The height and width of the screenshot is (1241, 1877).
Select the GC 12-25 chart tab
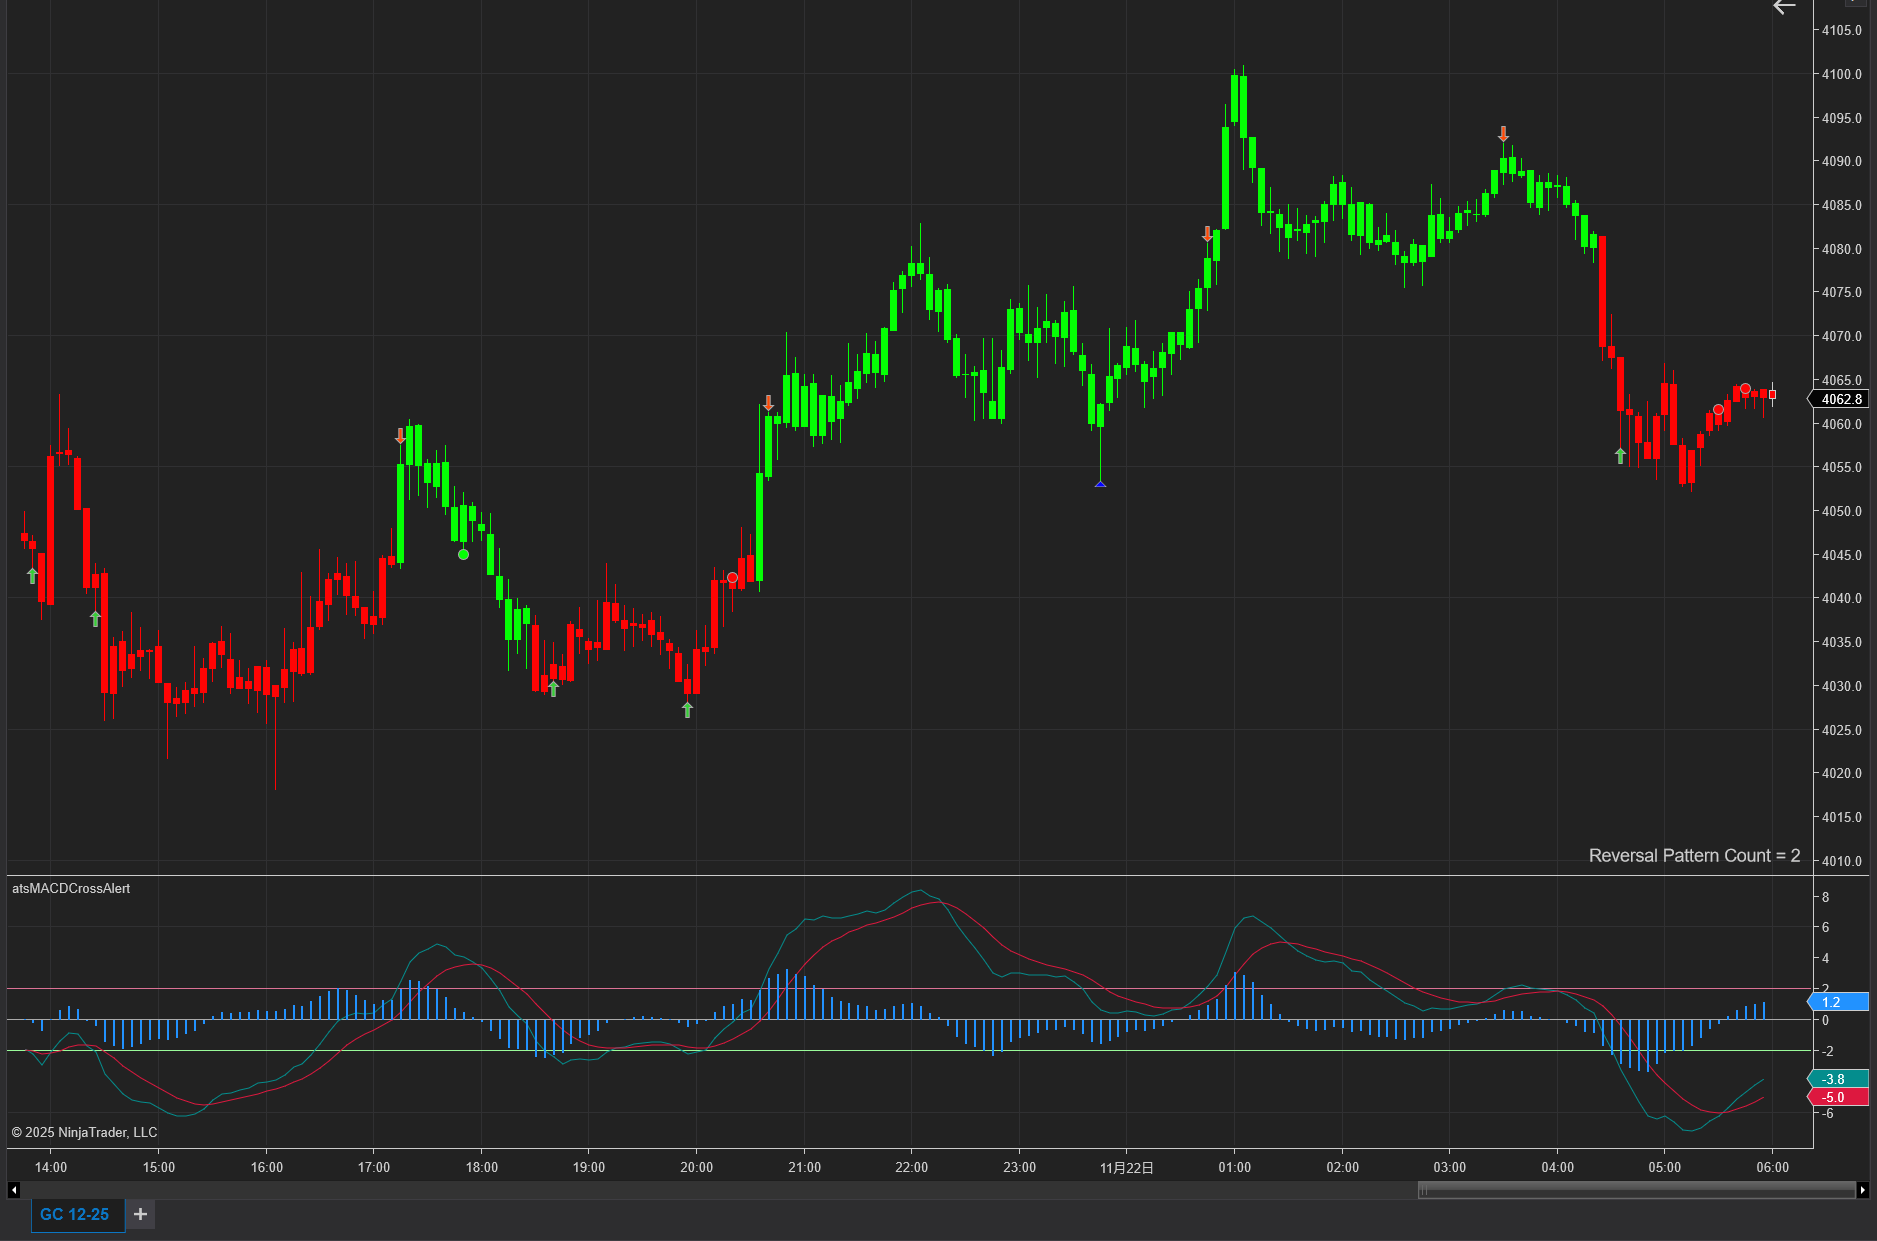coord(75,1214)
